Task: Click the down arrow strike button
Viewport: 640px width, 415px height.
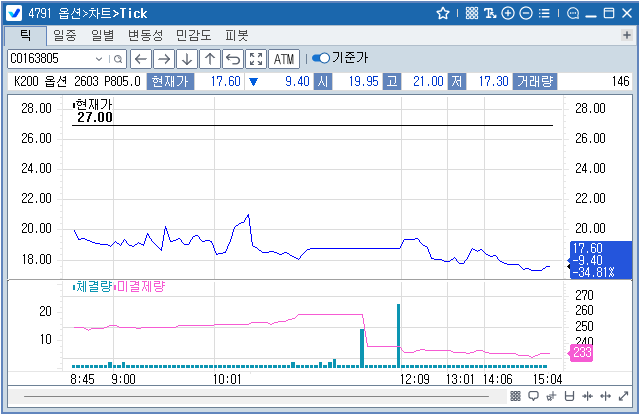Action: tap(187, 58)
